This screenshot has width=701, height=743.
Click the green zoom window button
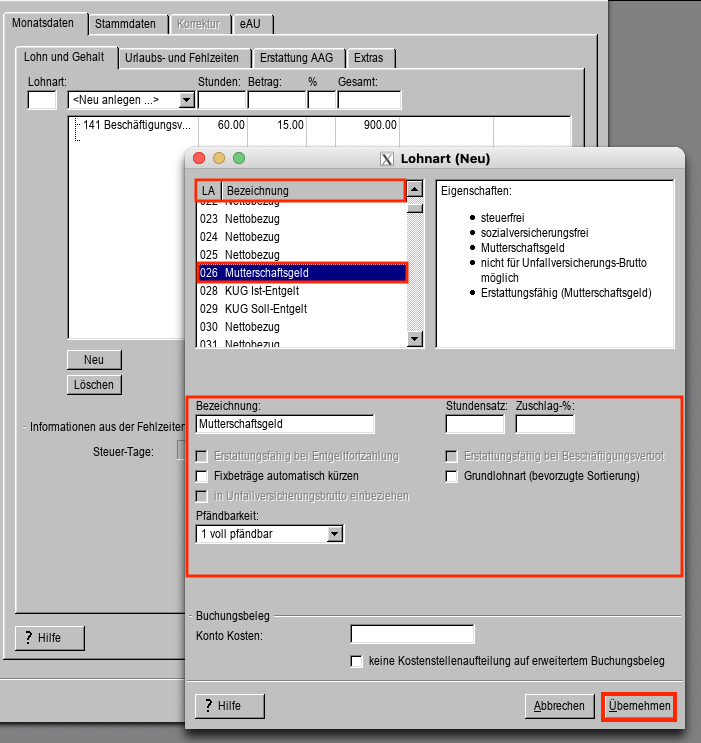(x=239, y=158)
